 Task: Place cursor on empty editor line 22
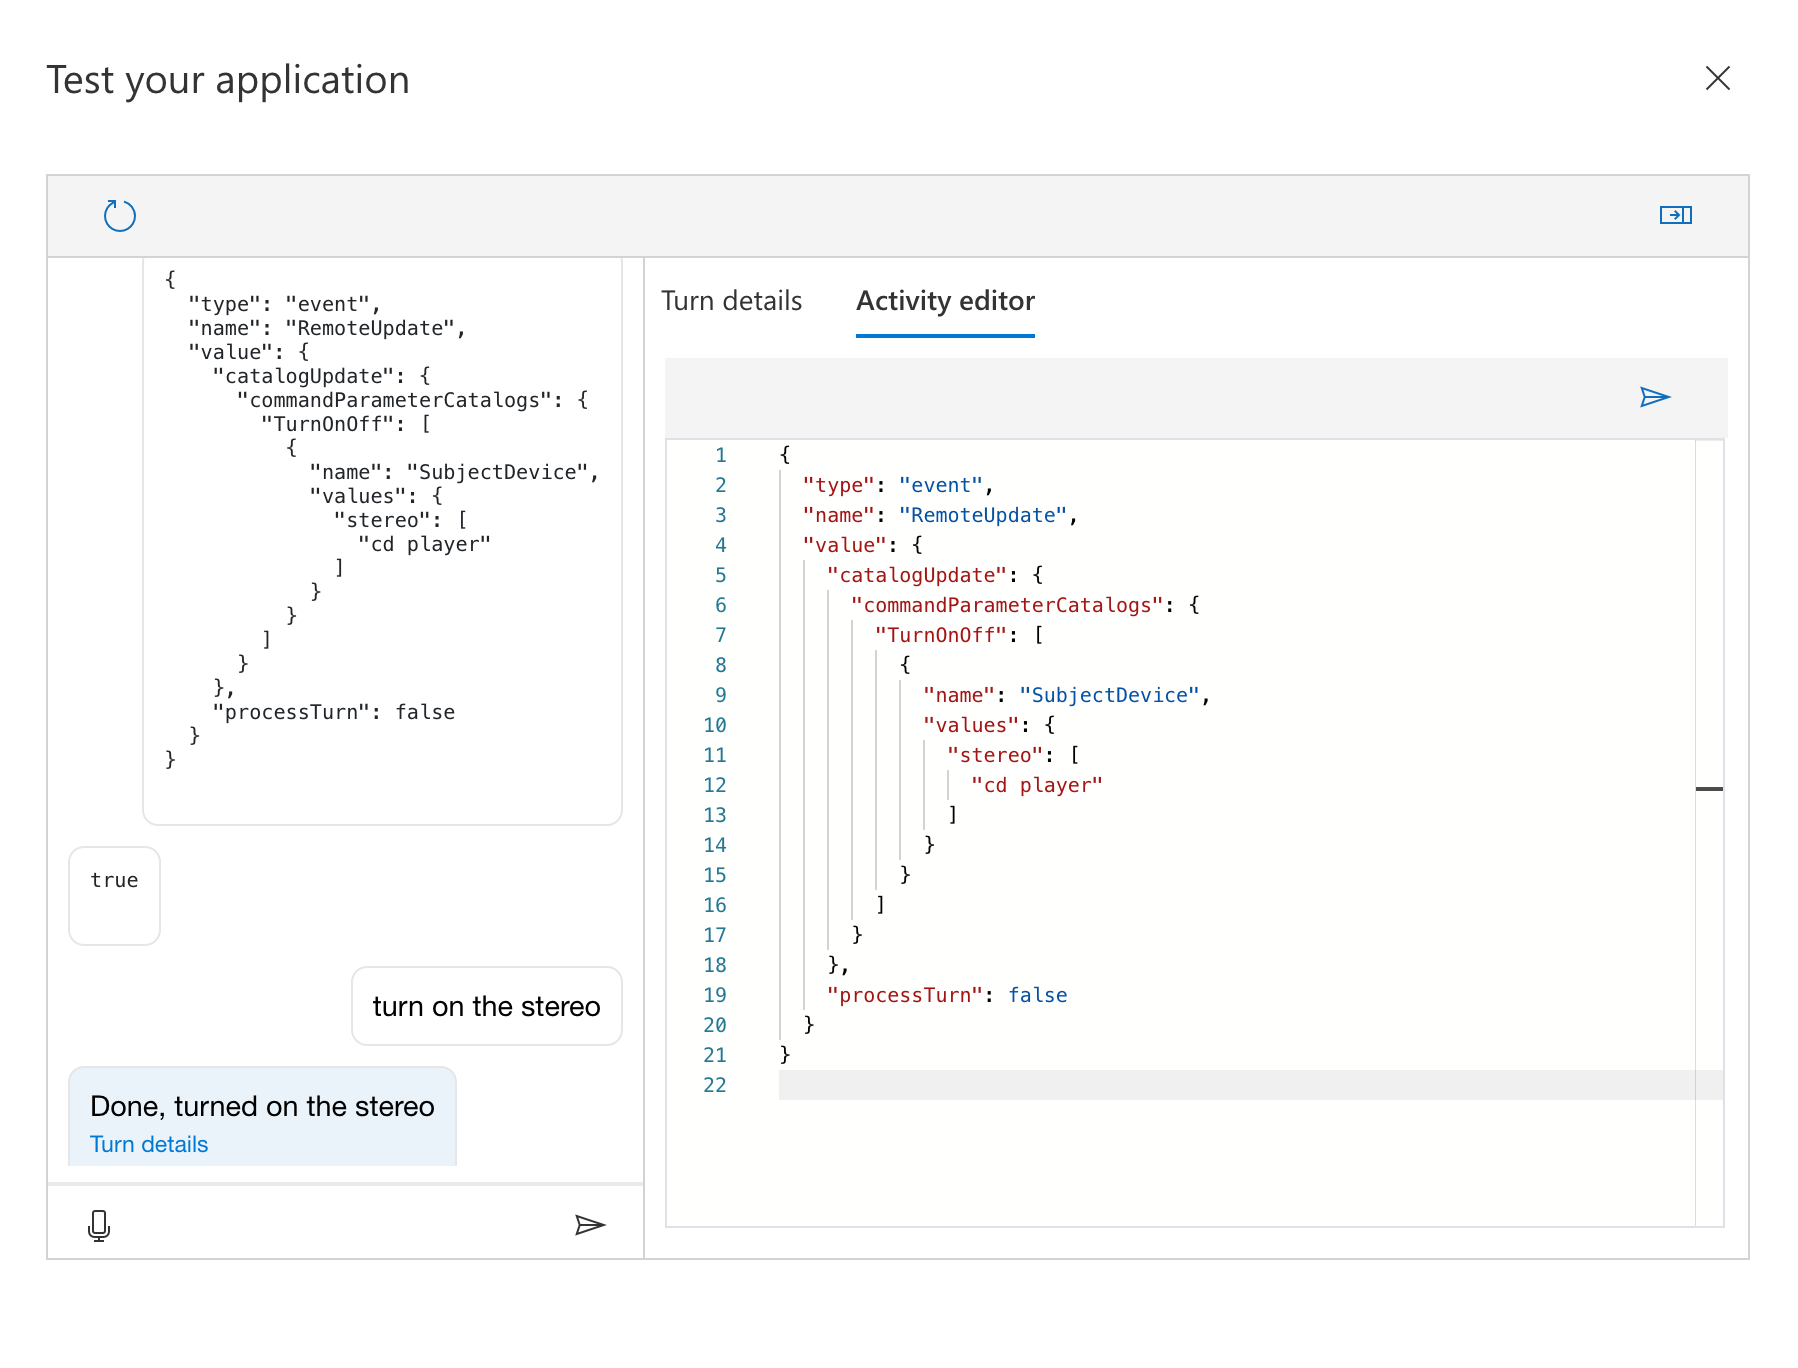click(1000, 1085)
